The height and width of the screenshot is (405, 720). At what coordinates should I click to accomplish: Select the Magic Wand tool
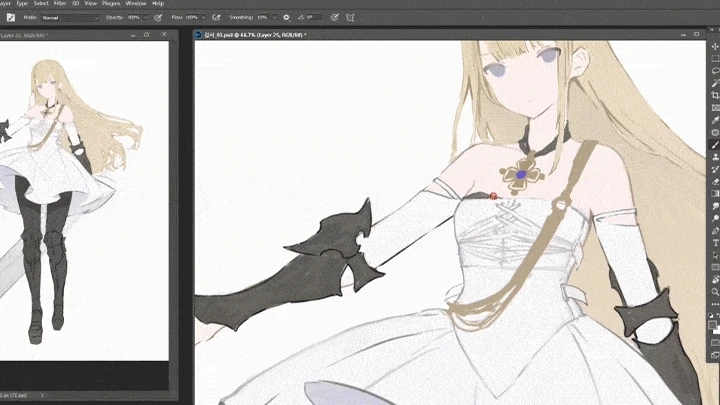pos(715,83)
